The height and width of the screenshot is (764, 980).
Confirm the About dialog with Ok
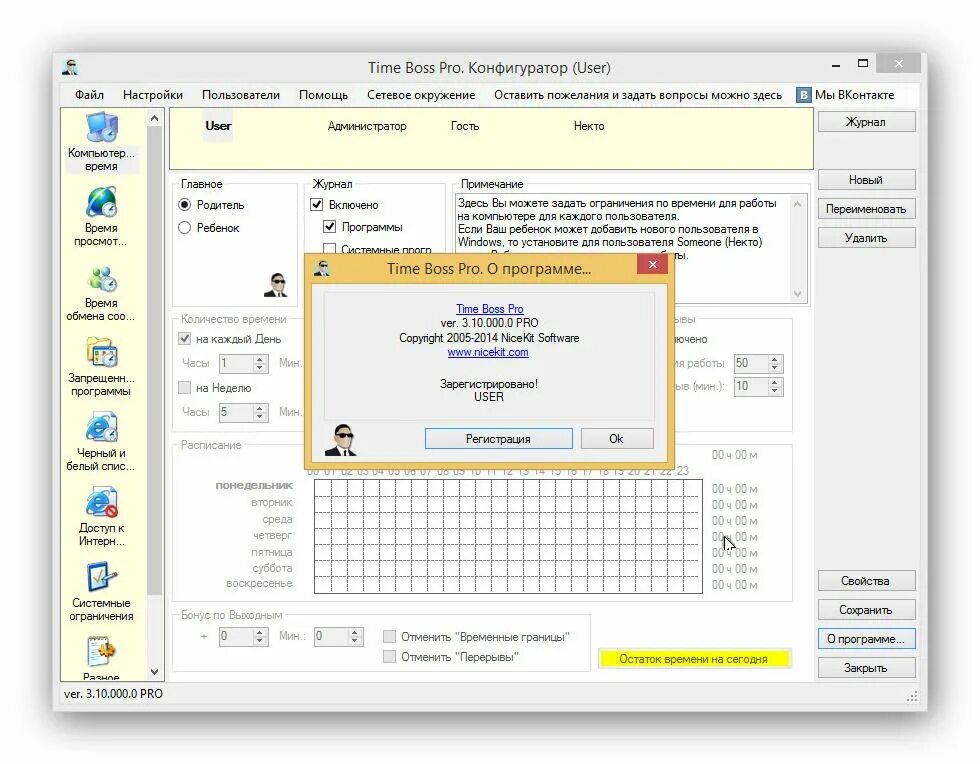pos(616,439)
